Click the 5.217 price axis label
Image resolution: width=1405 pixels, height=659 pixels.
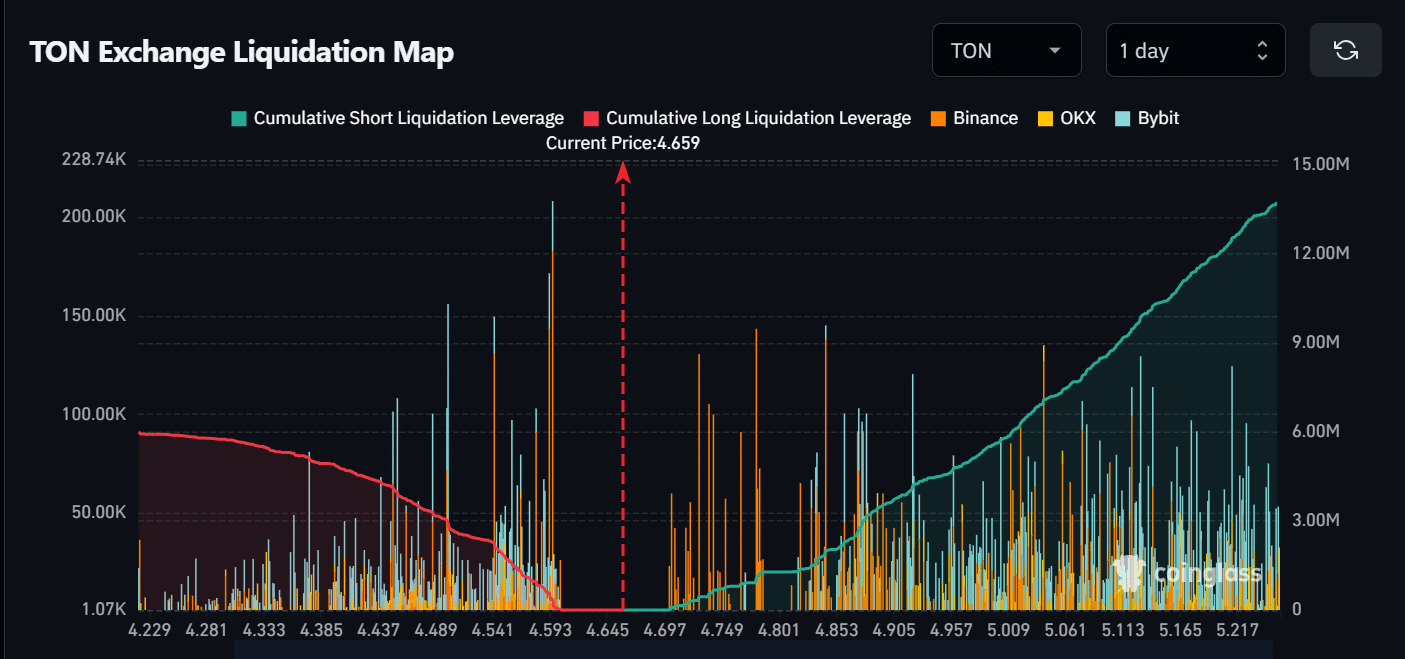[x=1237, y=630]
